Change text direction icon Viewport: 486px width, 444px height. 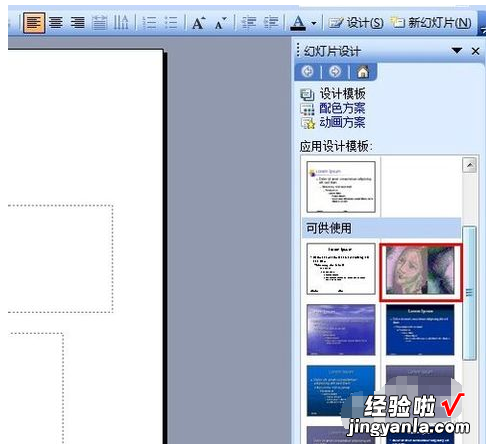coord(121,23)
